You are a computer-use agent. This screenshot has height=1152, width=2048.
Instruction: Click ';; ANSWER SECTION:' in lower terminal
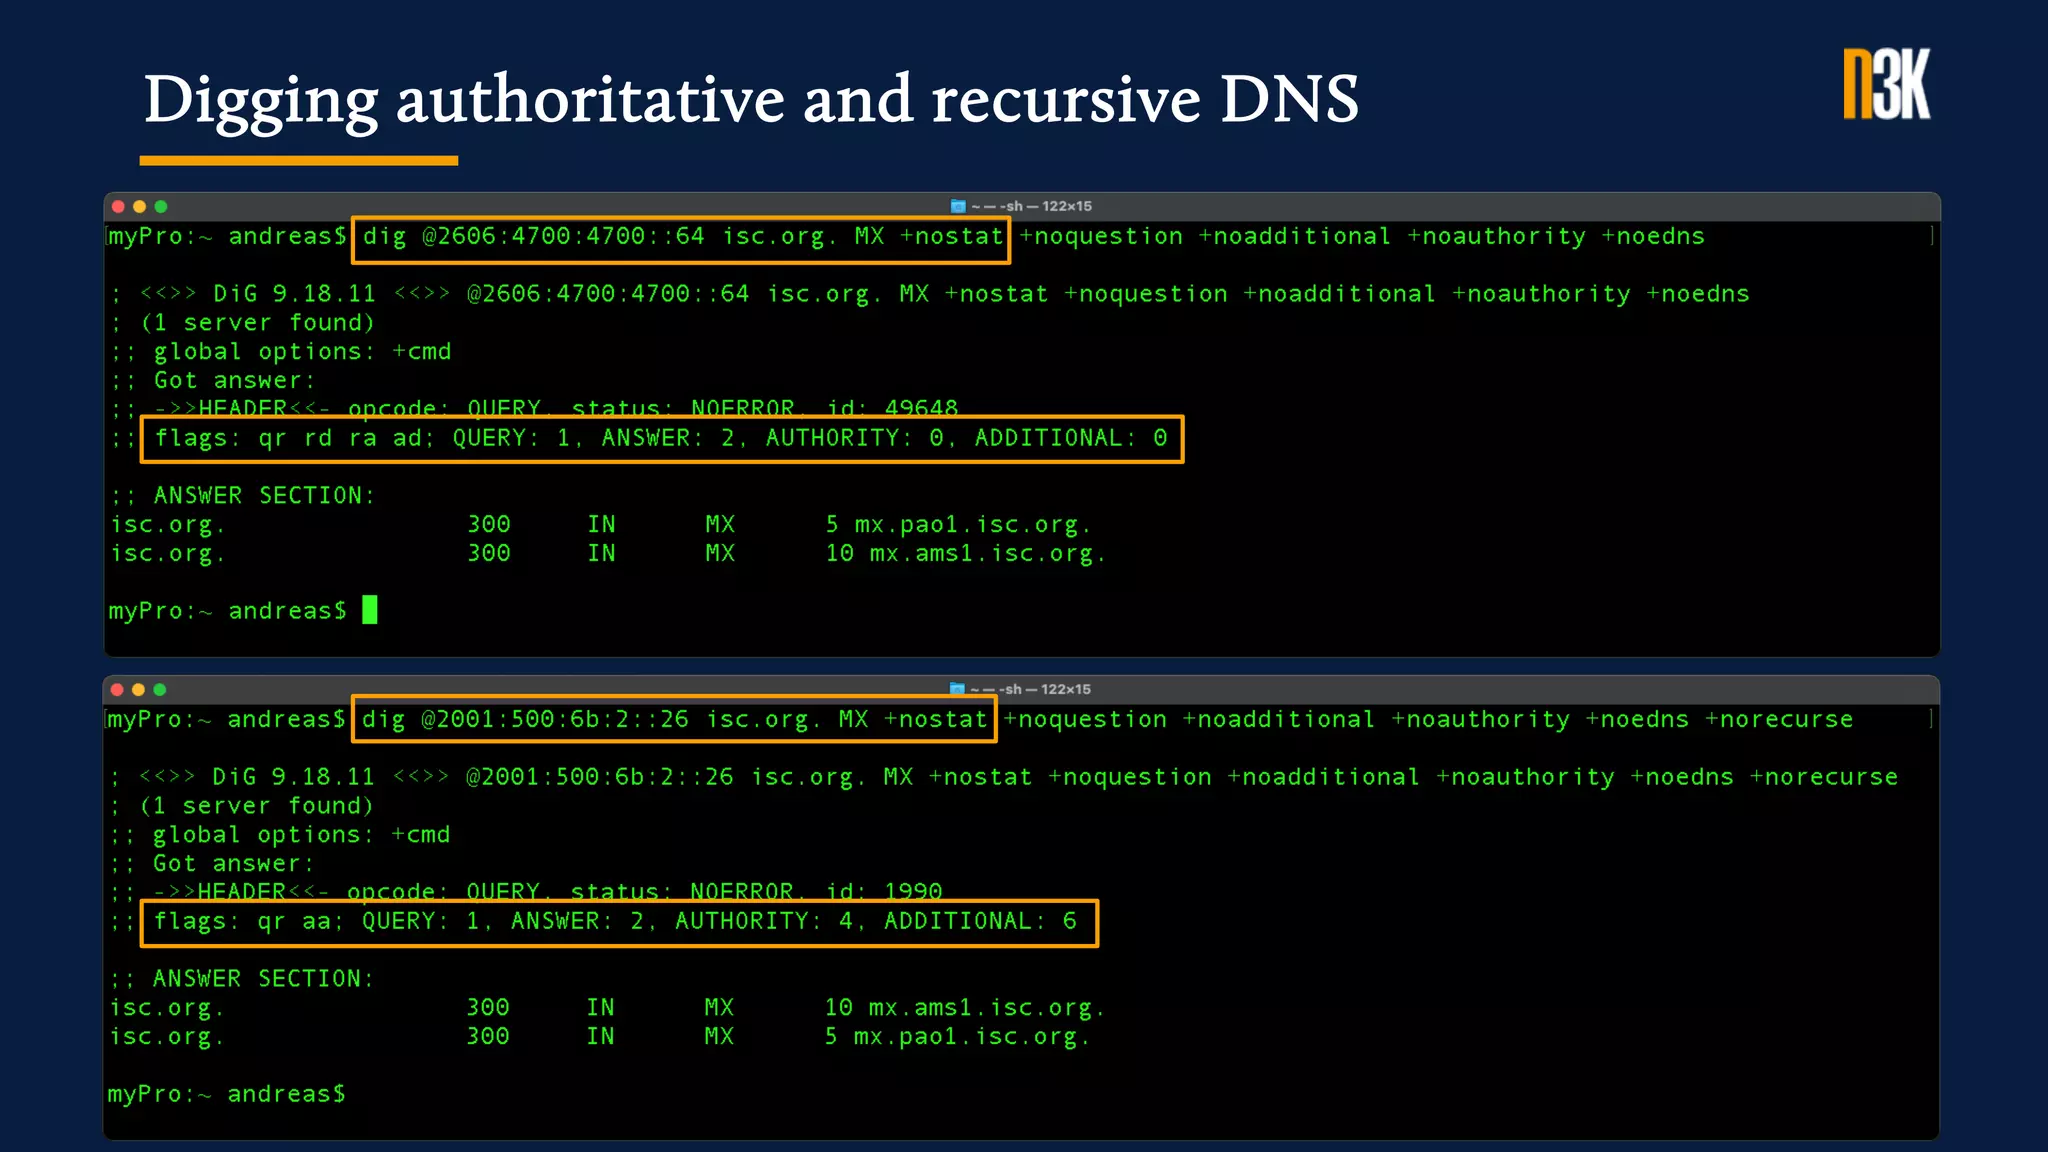(242, 979)
